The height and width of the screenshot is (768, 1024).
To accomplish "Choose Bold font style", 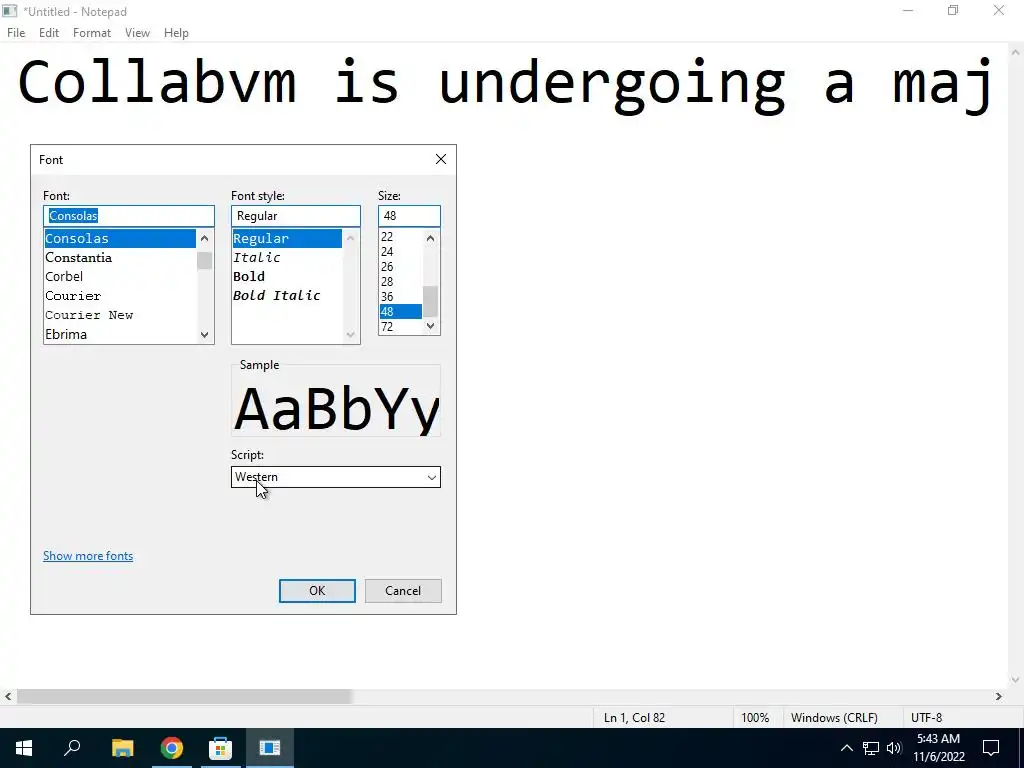I will coord(287,276).
